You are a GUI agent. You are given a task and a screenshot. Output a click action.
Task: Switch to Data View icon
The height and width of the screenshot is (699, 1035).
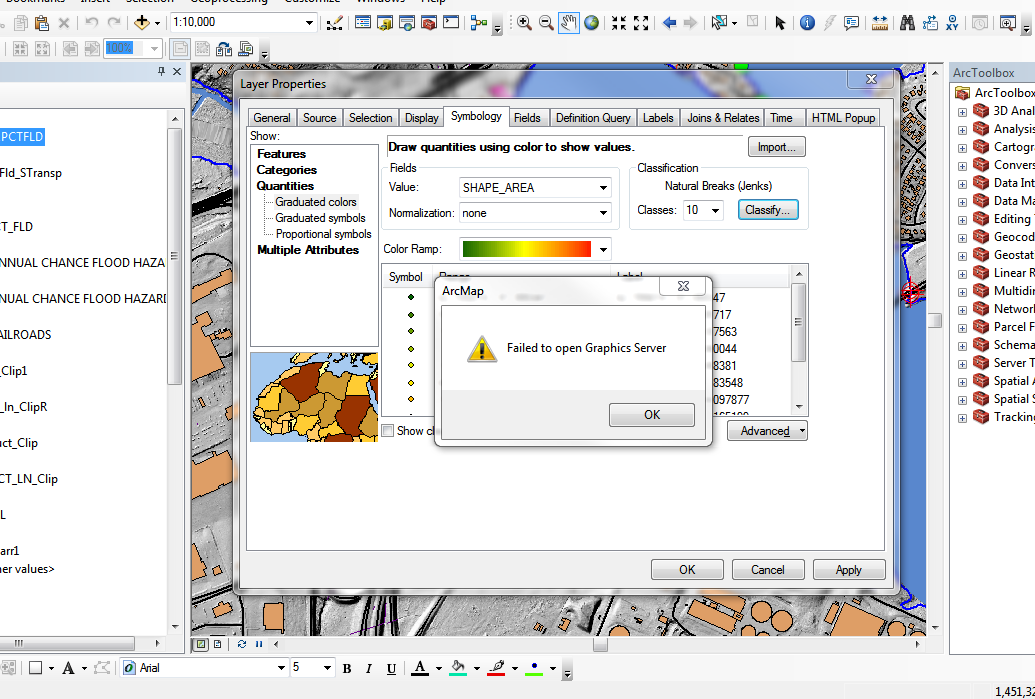click(x=201, y=644)
